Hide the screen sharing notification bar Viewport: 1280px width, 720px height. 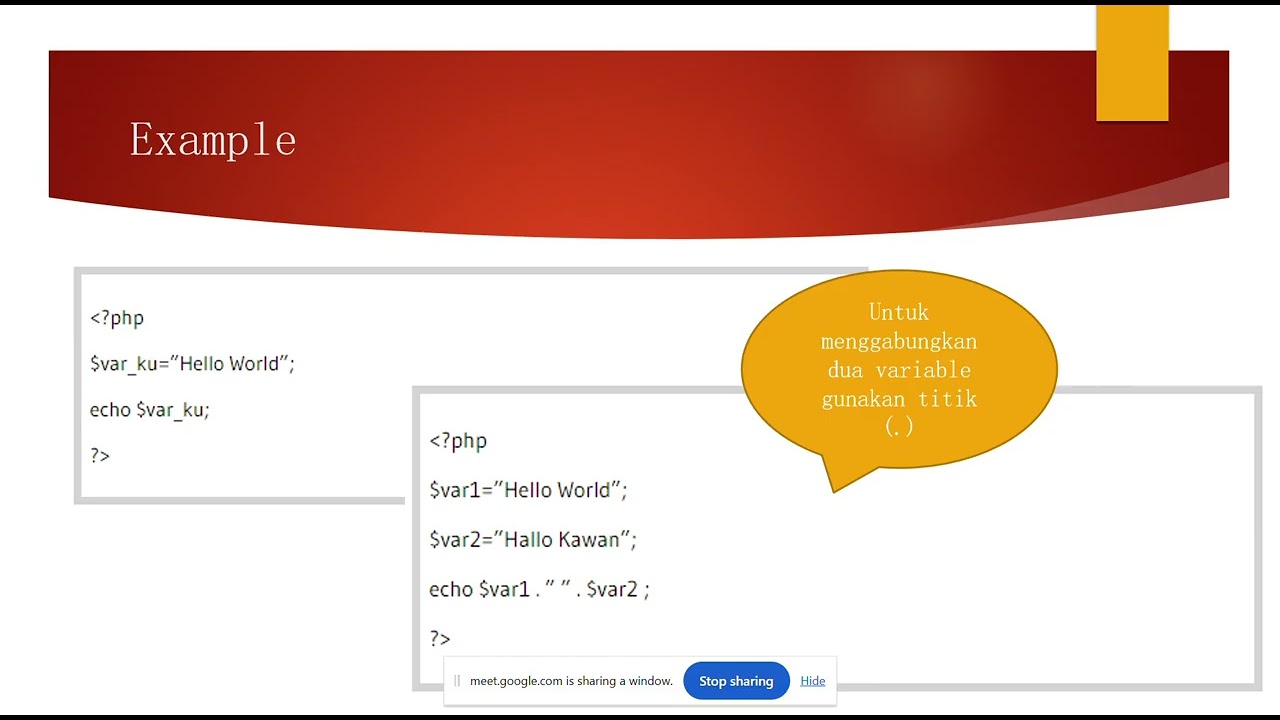(x=813, y=681)
